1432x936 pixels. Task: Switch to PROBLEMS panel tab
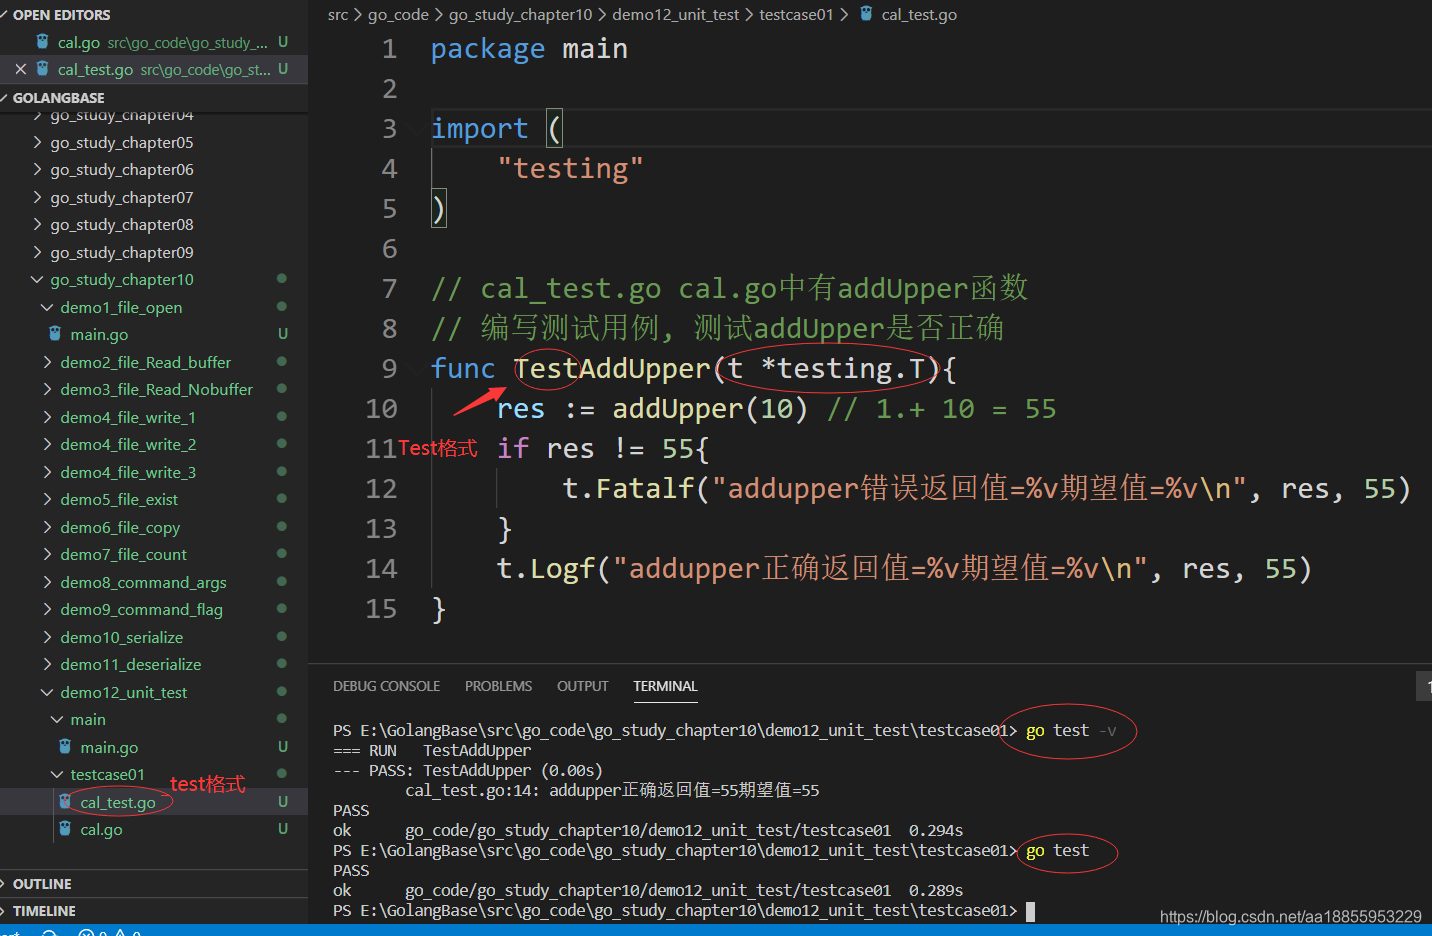(498, 686)
